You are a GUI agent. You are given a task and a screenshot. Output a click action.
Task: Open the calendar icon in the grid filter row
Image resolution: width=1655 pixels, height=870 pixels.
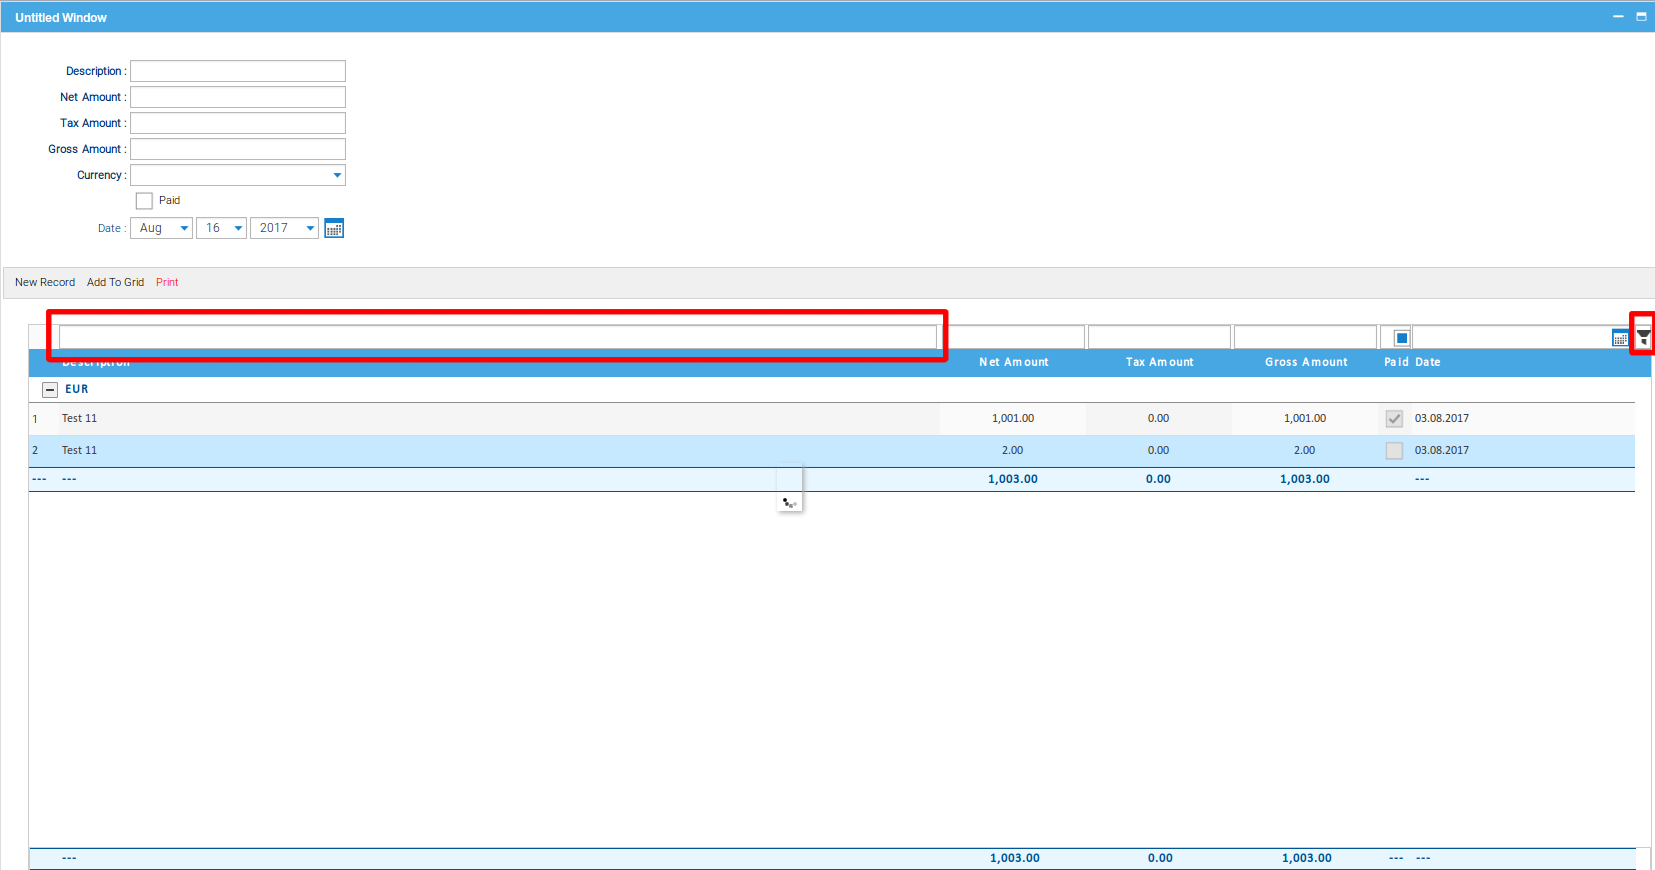pos(1620,338)
